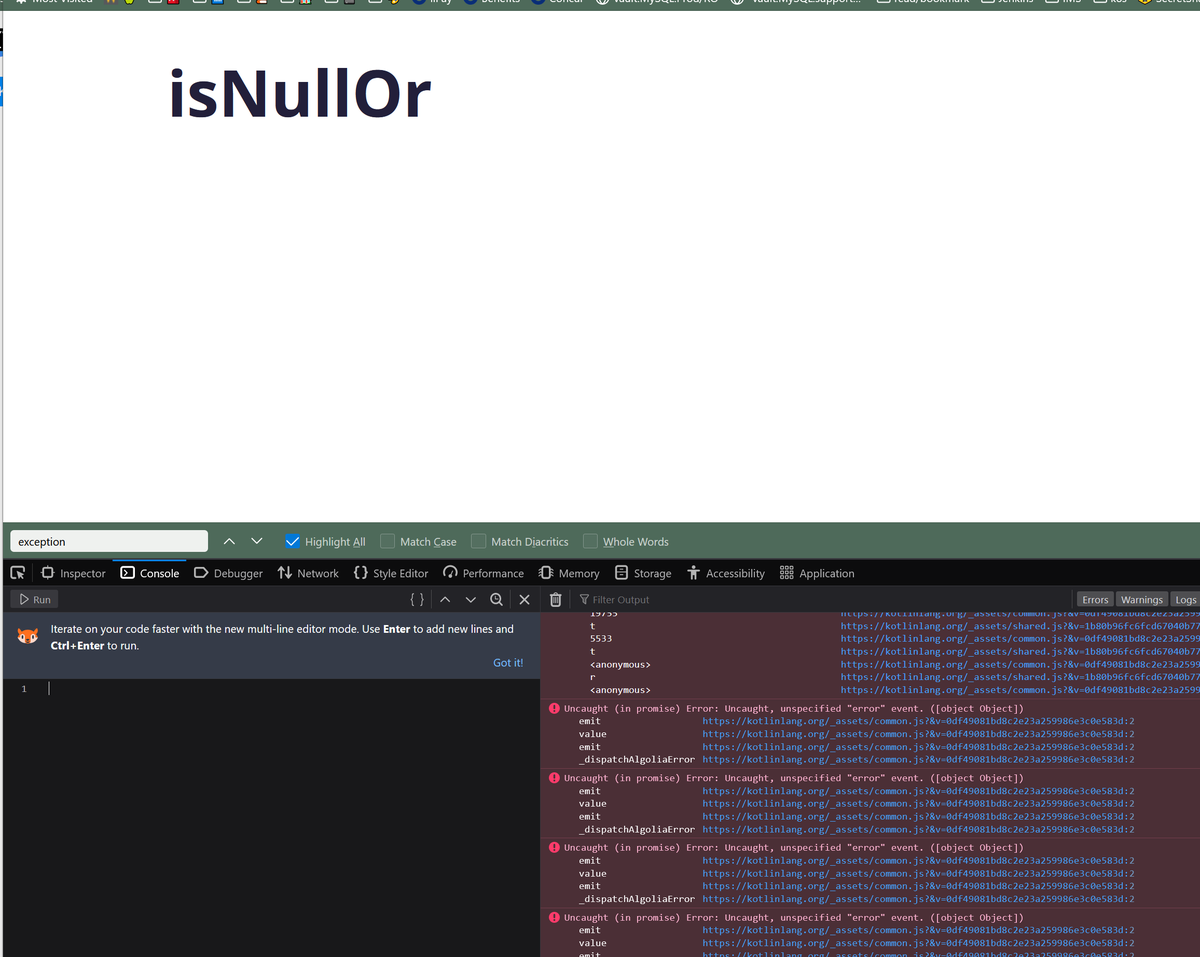Open the Performance tab
1200x957 pixels.
click(x=483, y=573)
